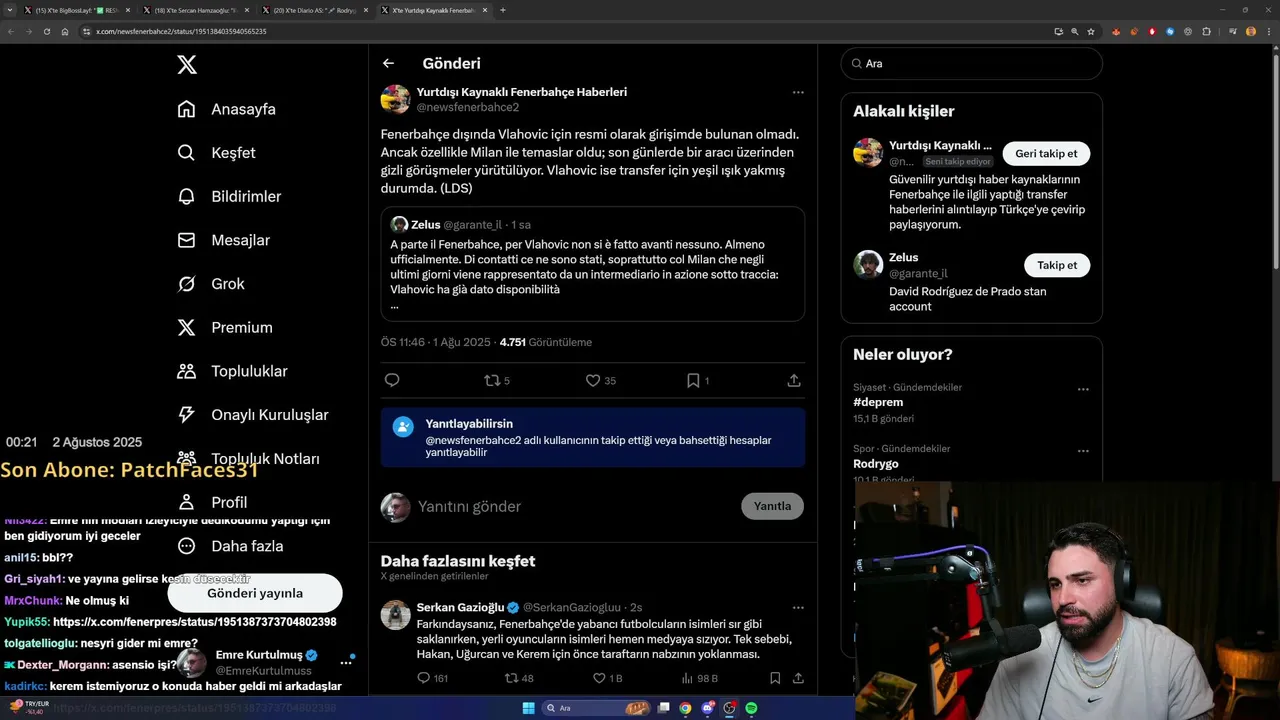
Task: Click the Grok icon in sidebar
Action: point(186,284)
